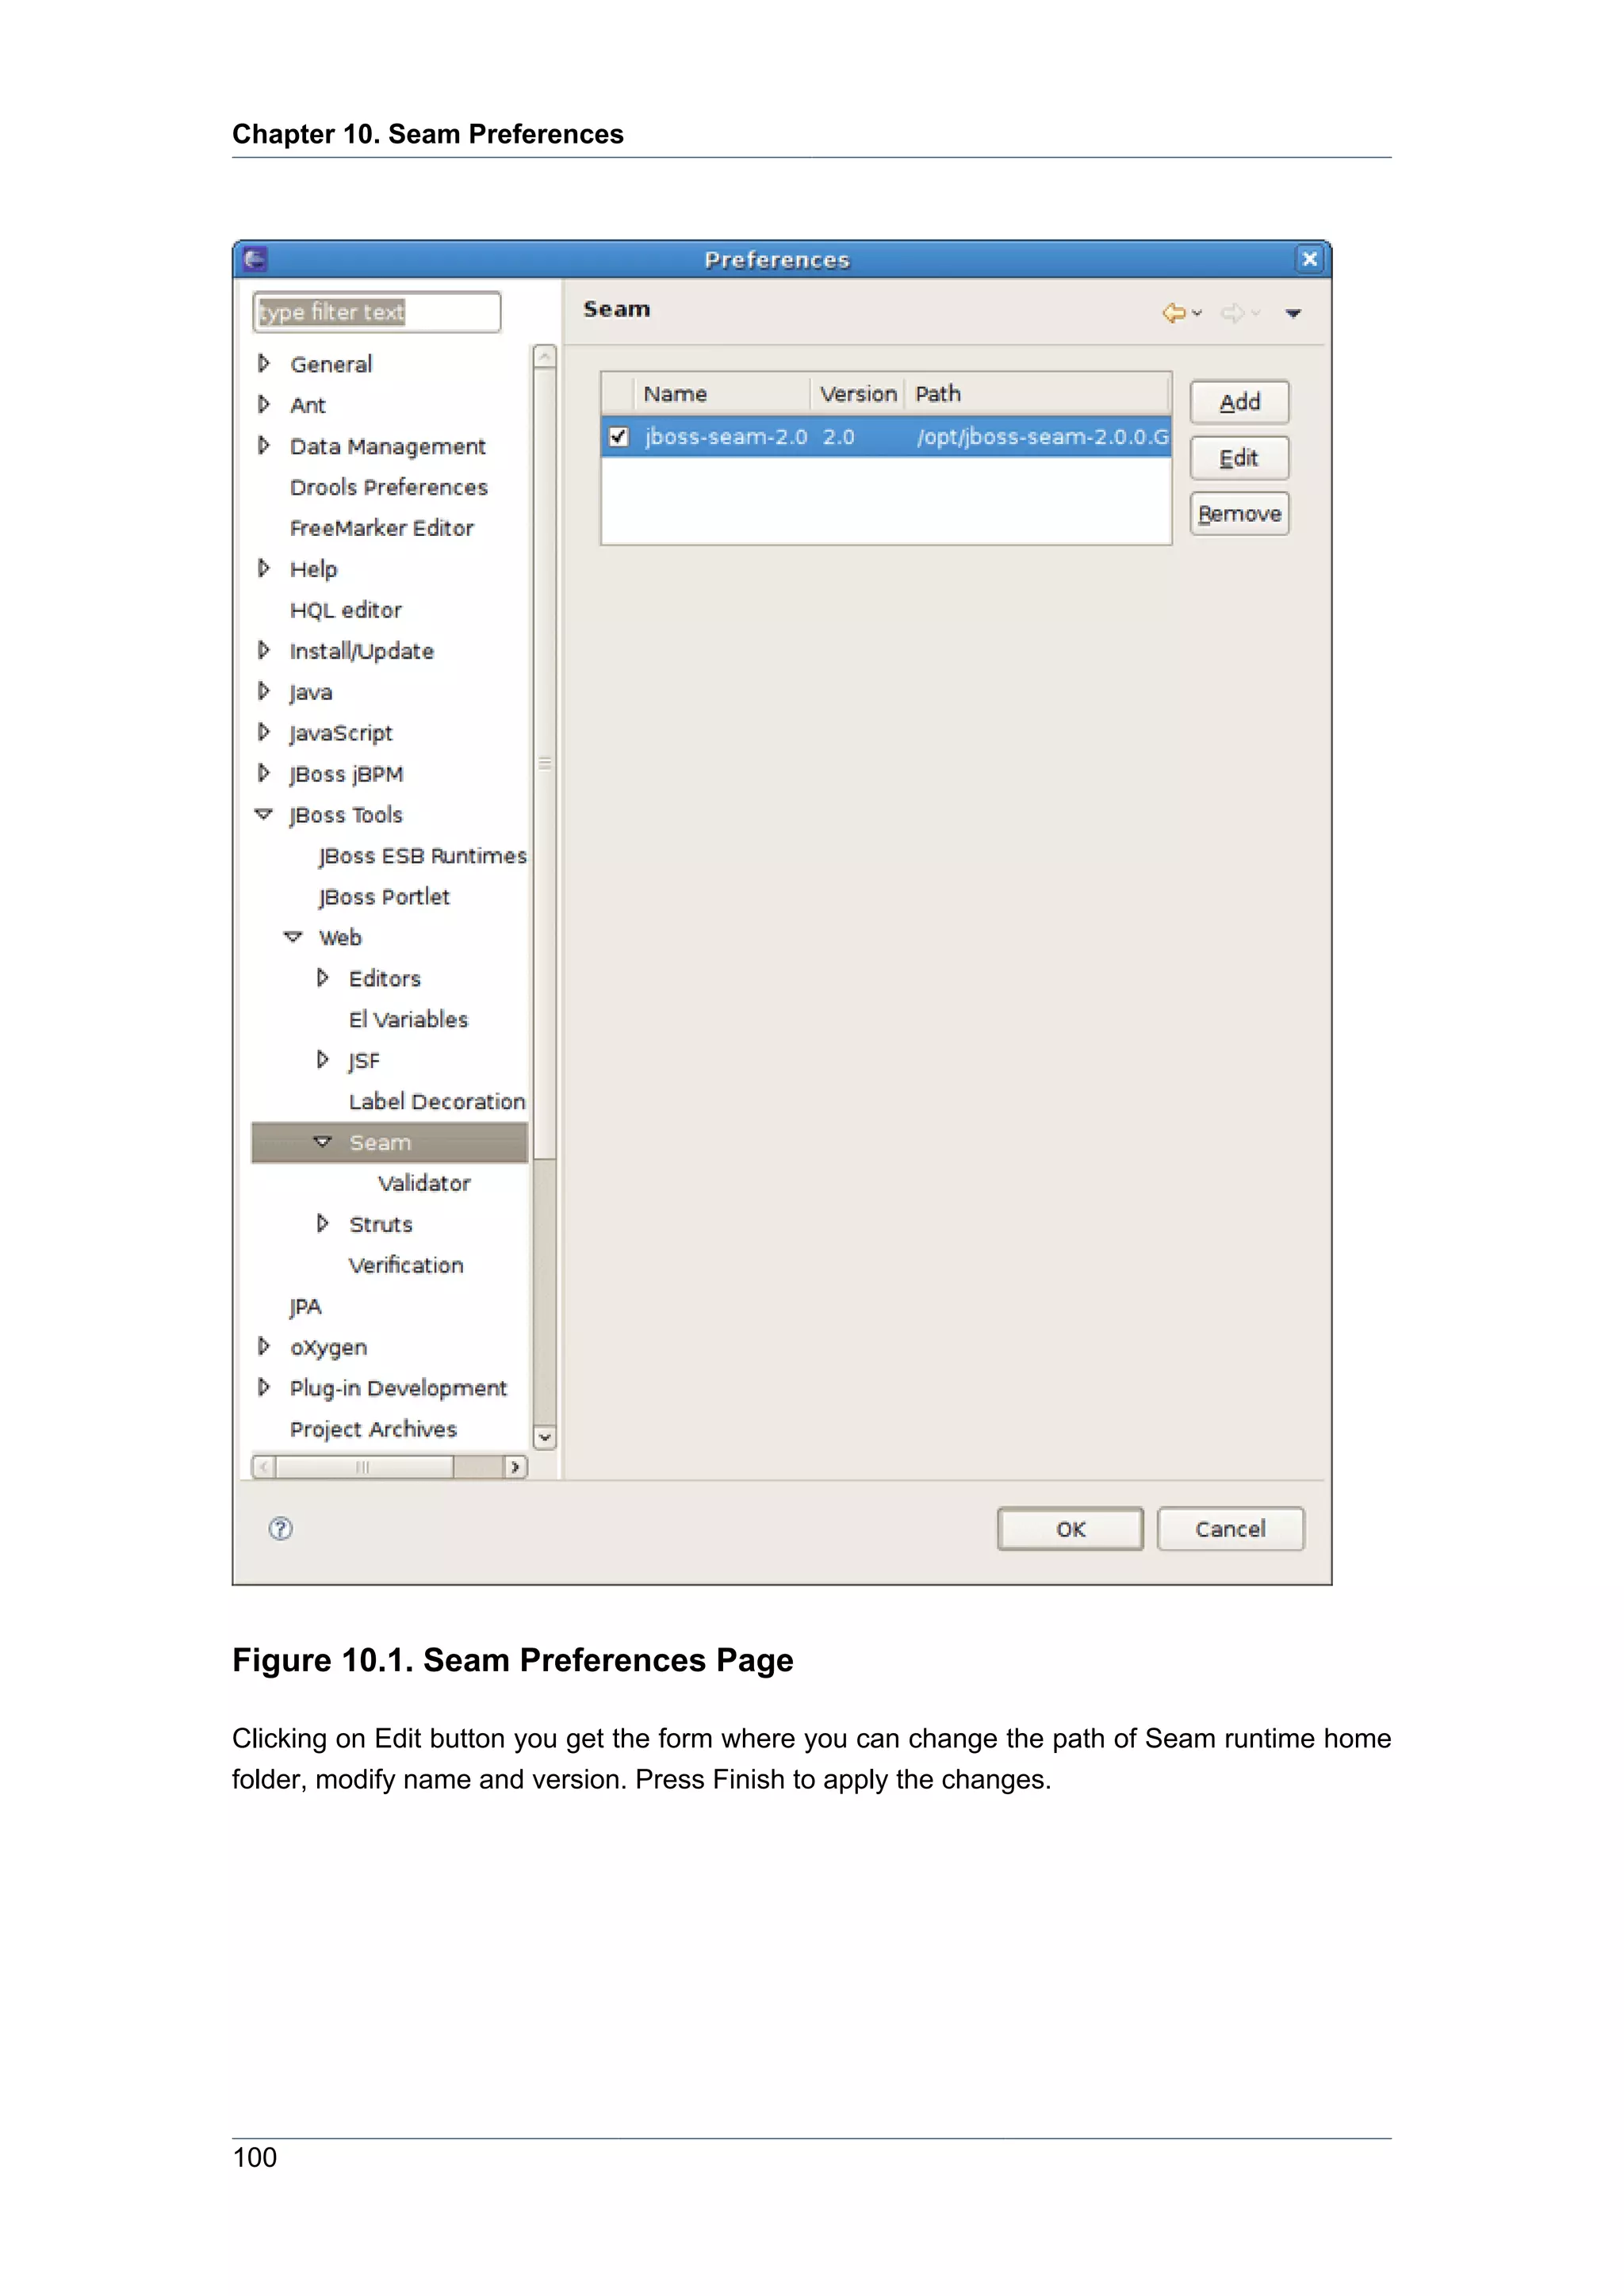Click the Edit button
Viewport: 1624px width, 2296px height.
coord(1239,458)
